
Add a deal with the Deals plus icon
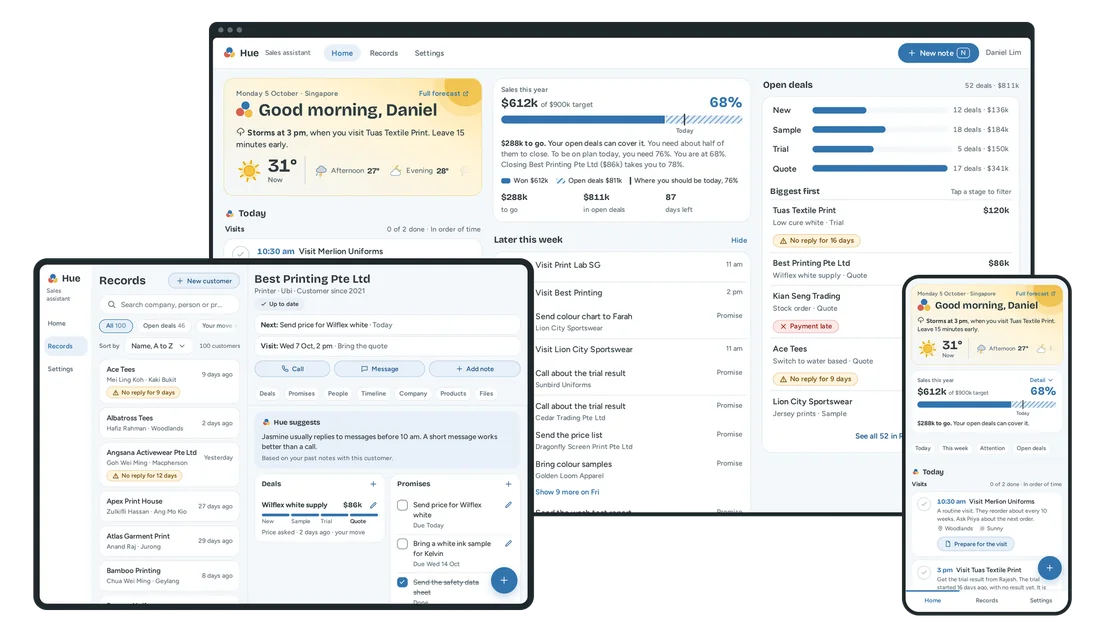373,484
